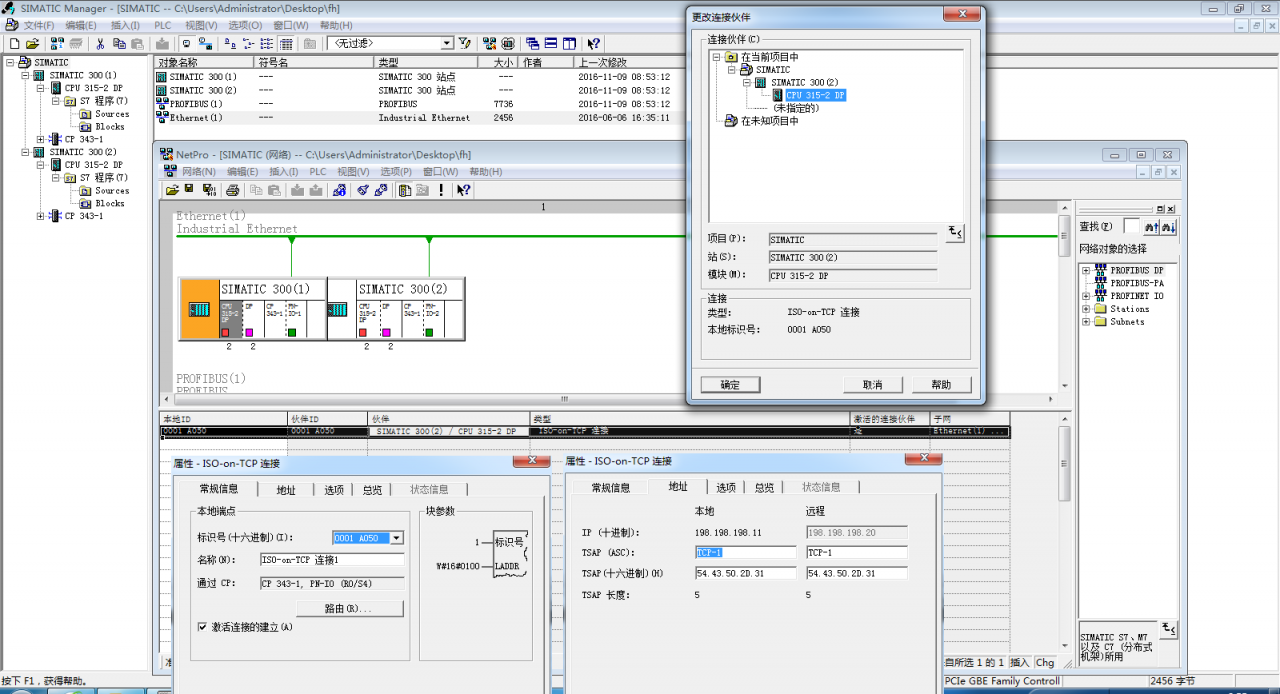Click the Open icon in NetPro toolbar

172,190
